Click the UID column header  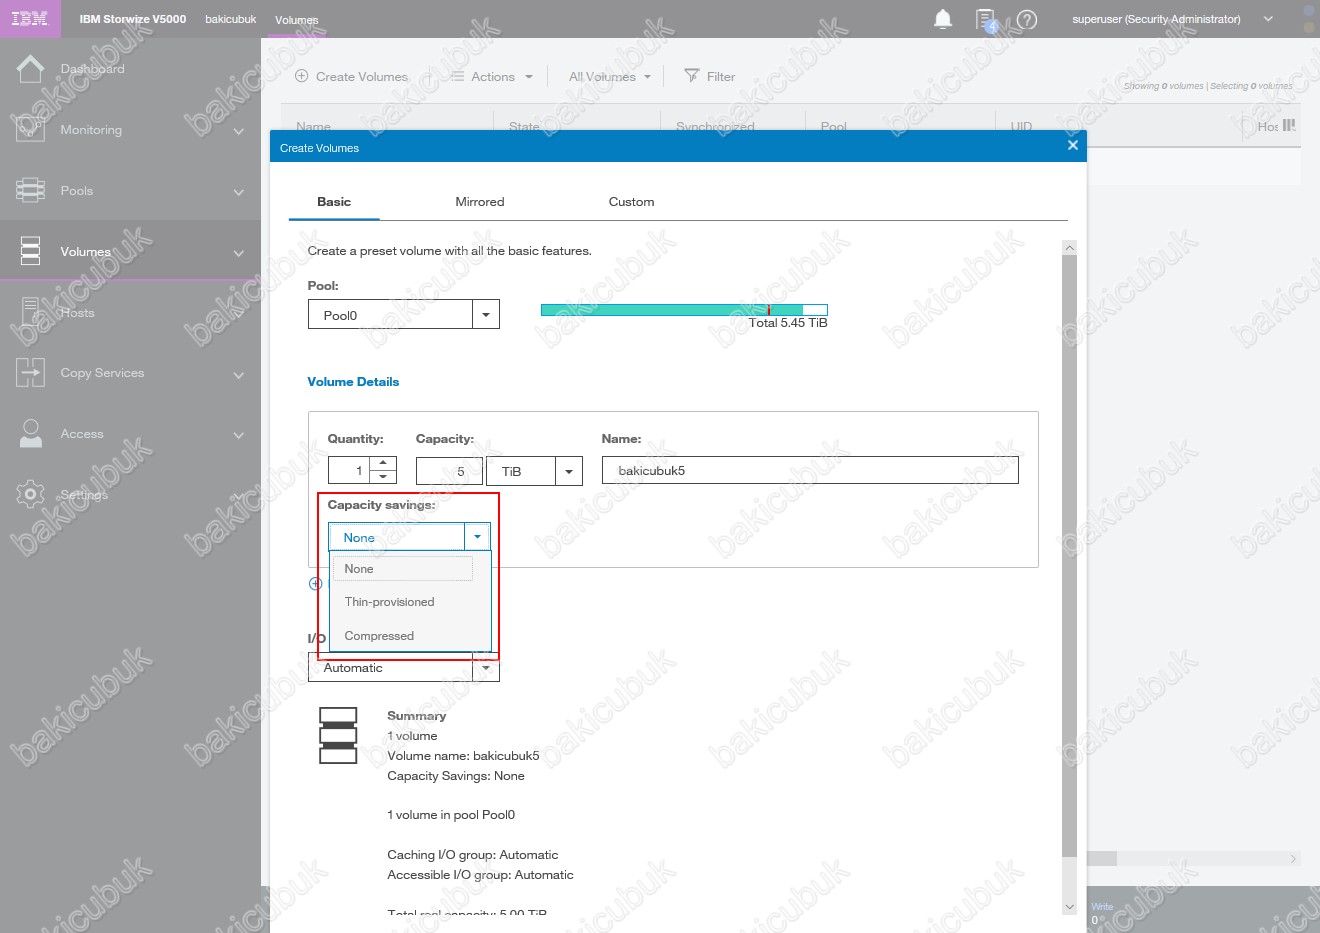tap(1021, 126)
